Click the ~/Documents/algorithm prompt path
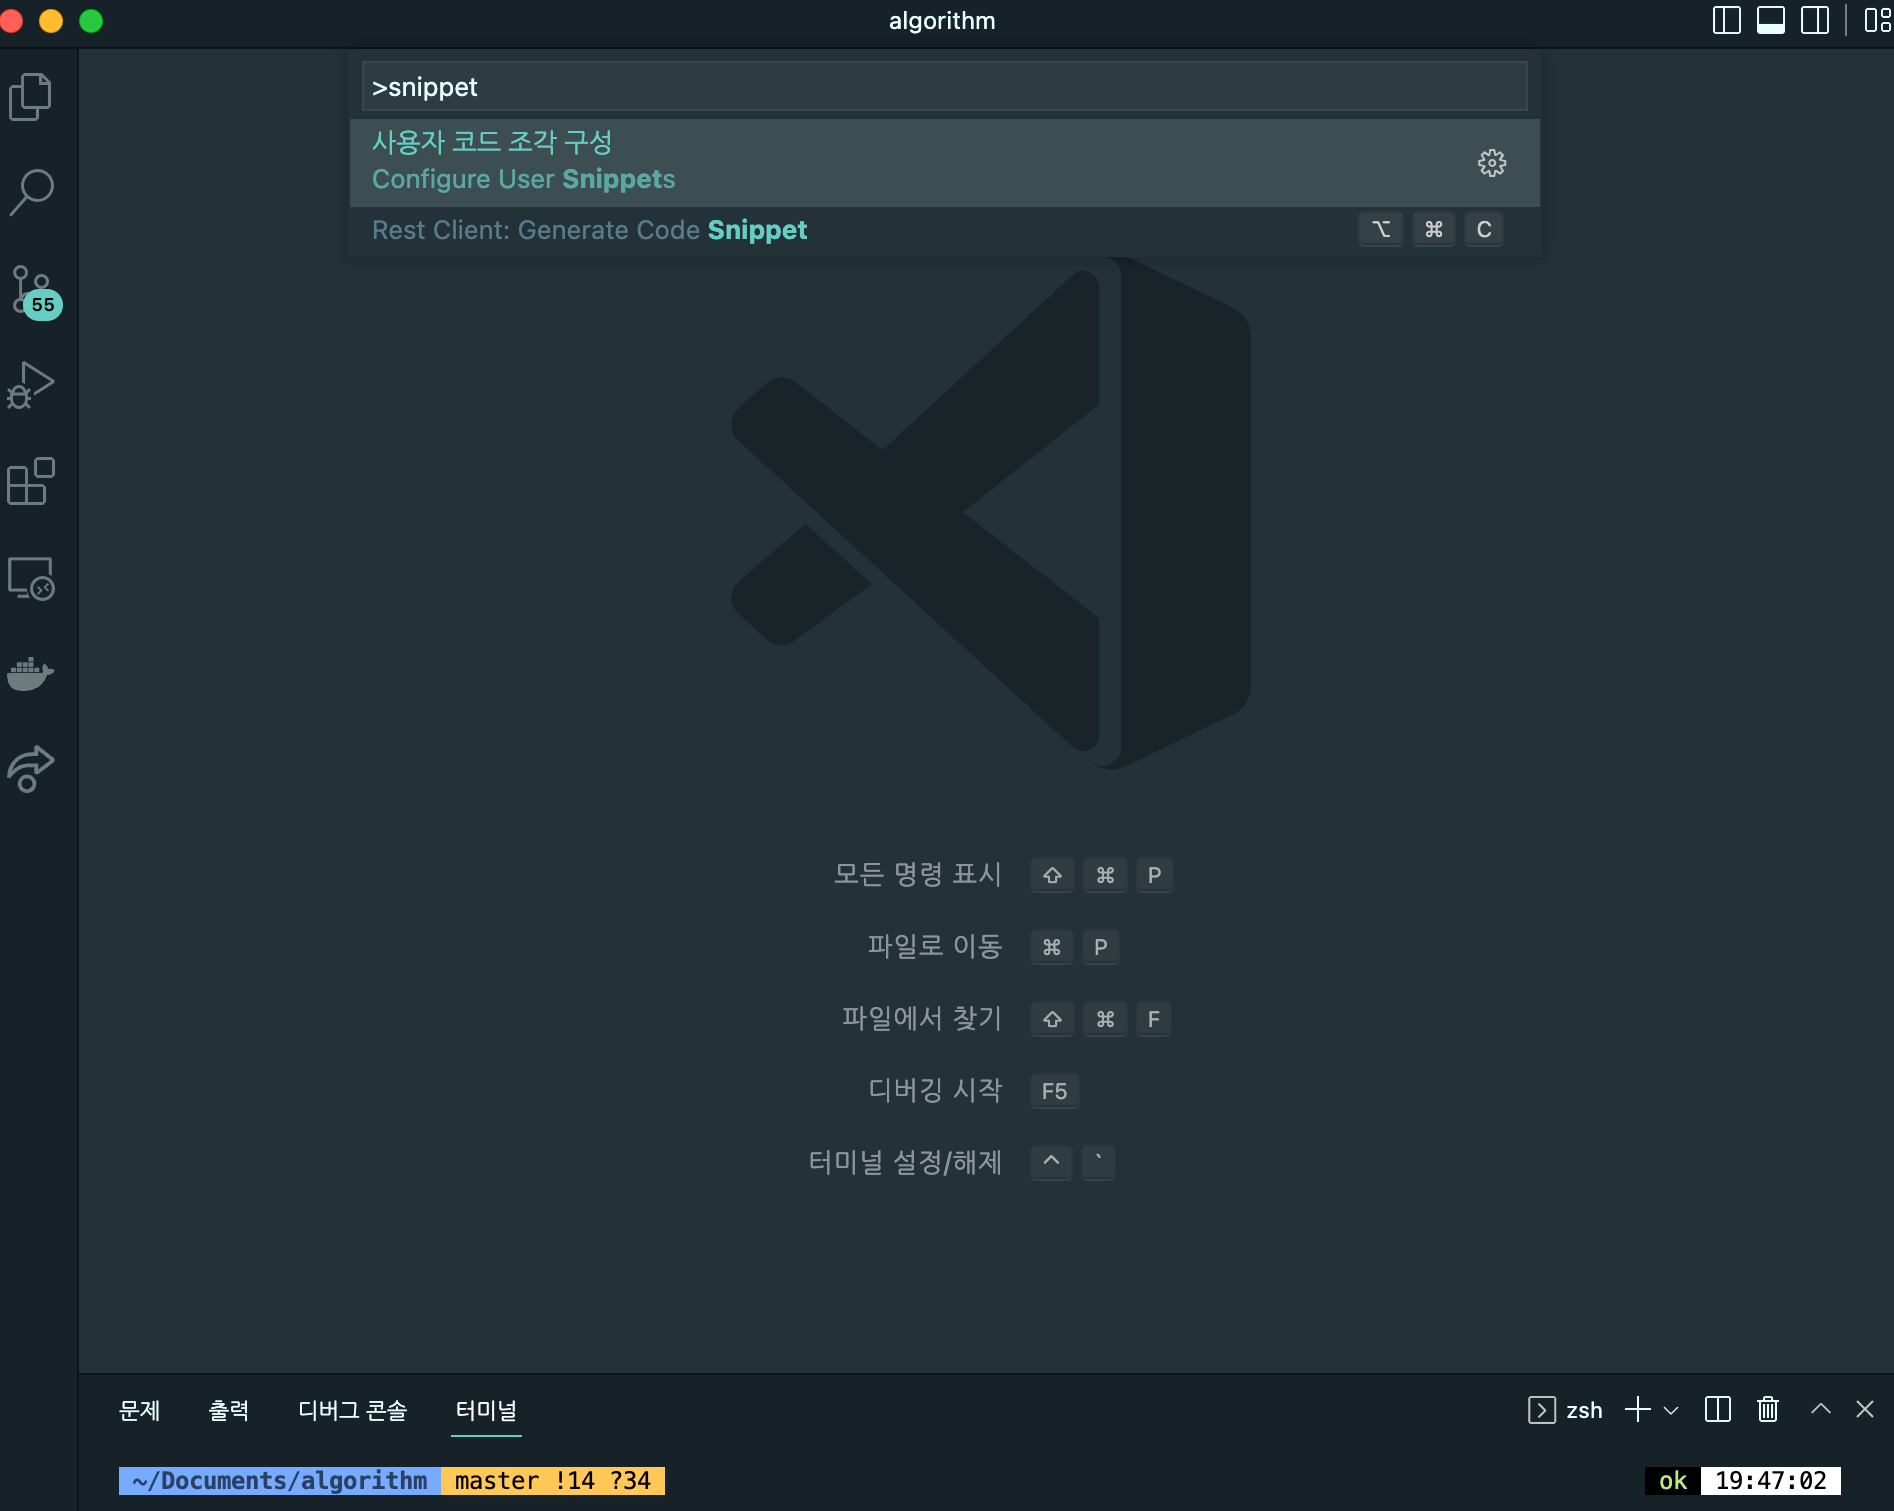This screenshot has height=1511, width=1894. tap(279, 1481)
